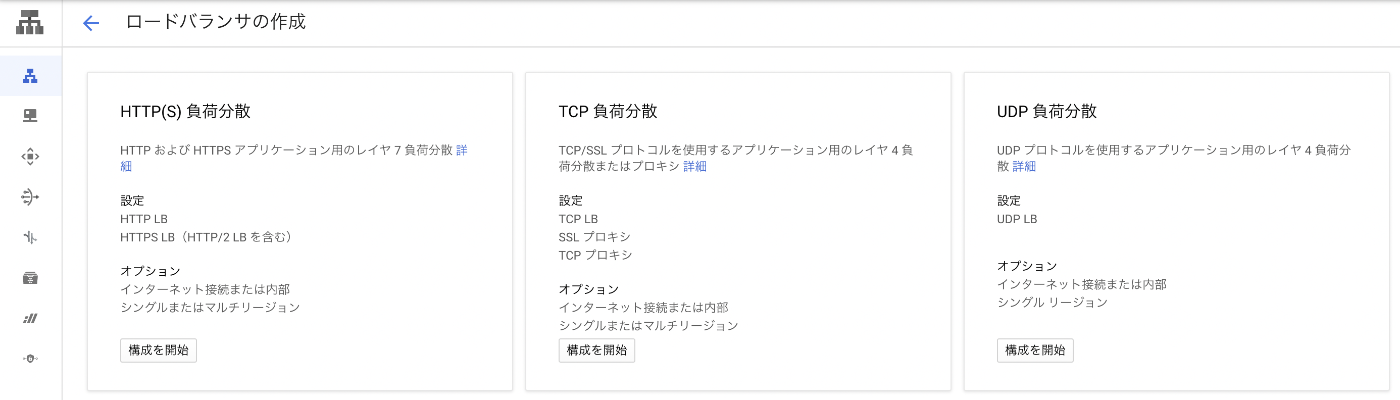1400x400 pixels.
Task: Open the last sidebar icon with shield
Action: (30, 358)
